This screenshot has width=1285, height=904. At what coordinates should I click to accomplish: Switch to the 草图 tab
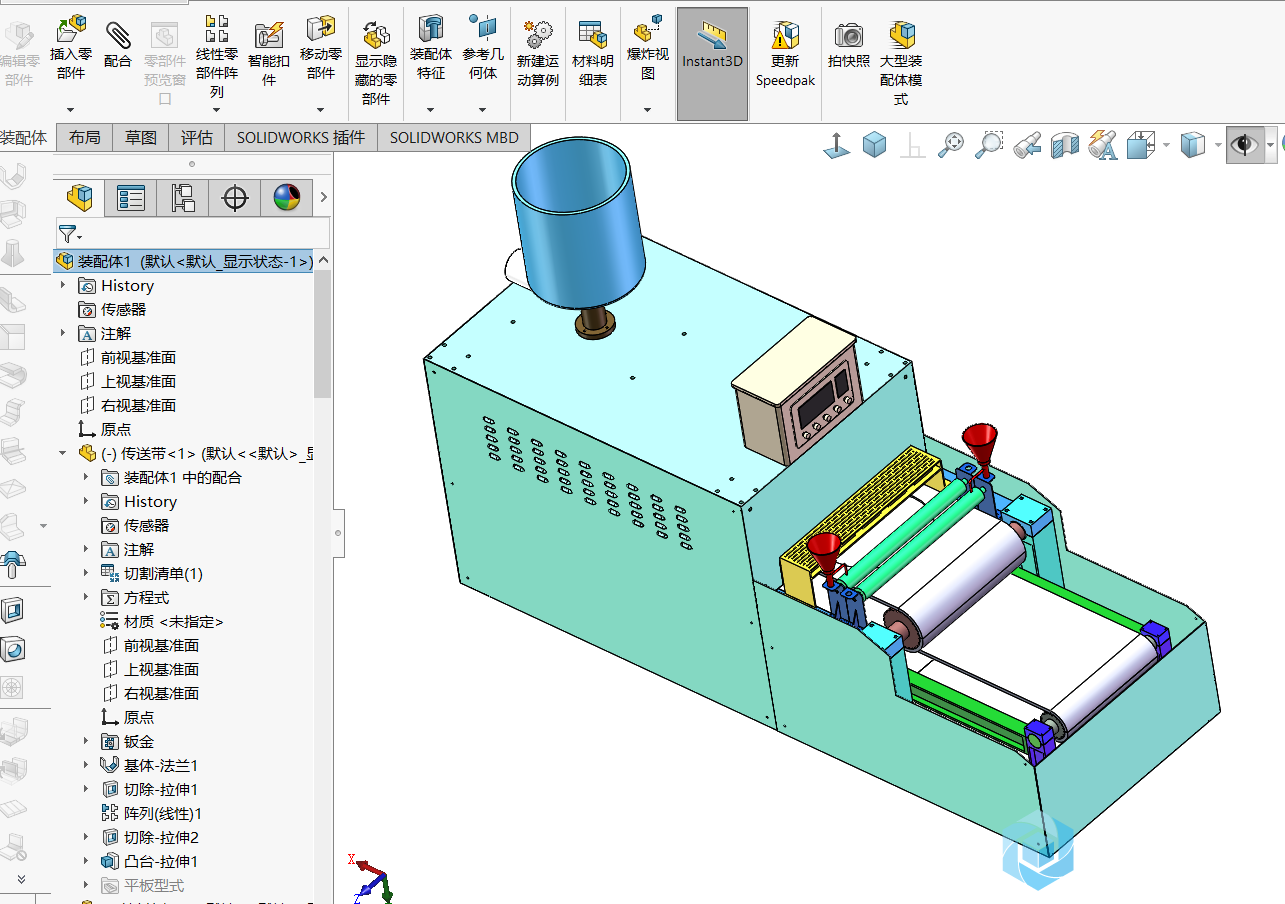[141, 138]
